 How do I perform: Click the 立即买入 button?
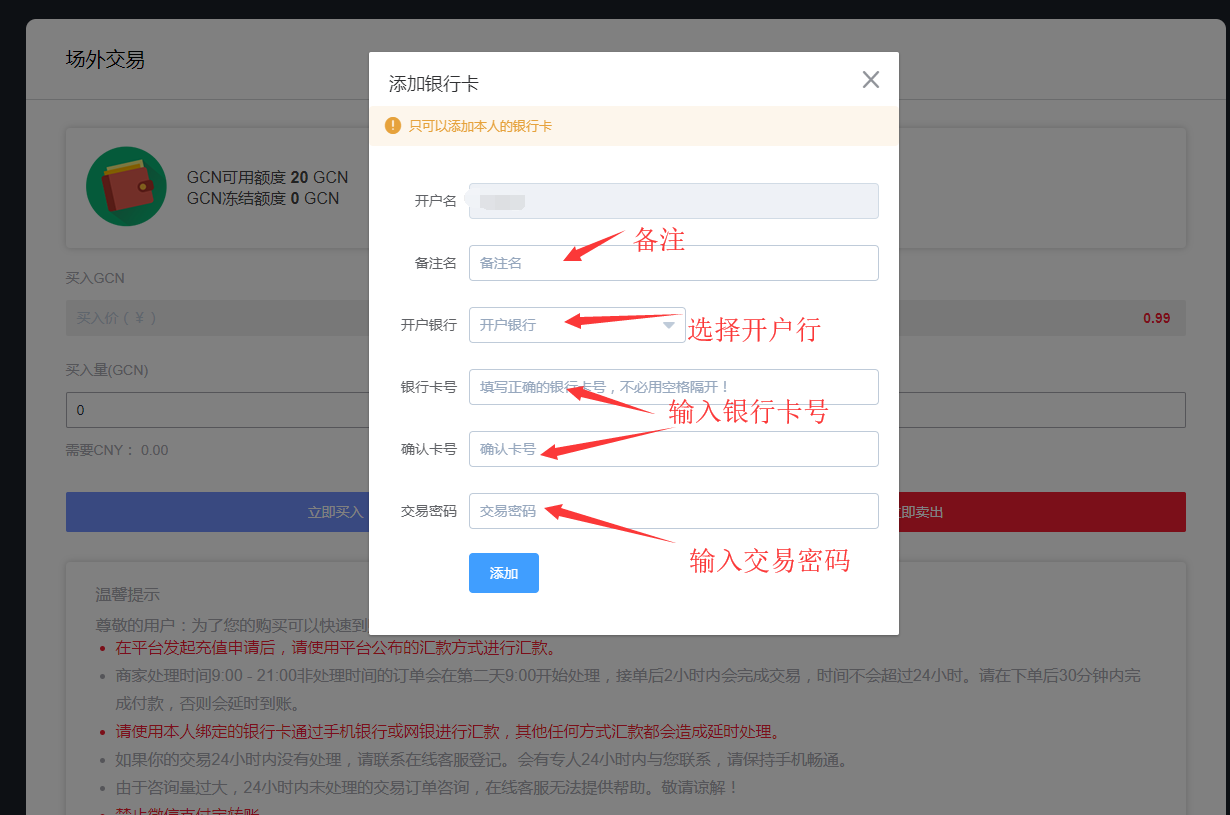[217, 512]
